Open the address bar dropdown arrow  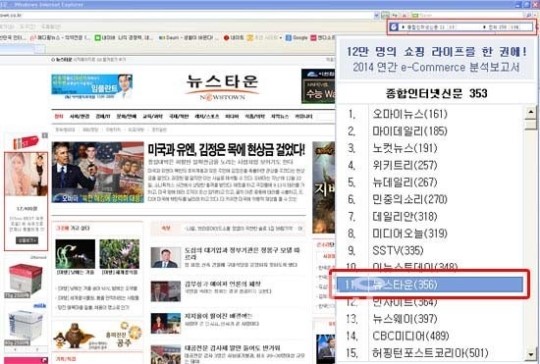coord(376,15)
